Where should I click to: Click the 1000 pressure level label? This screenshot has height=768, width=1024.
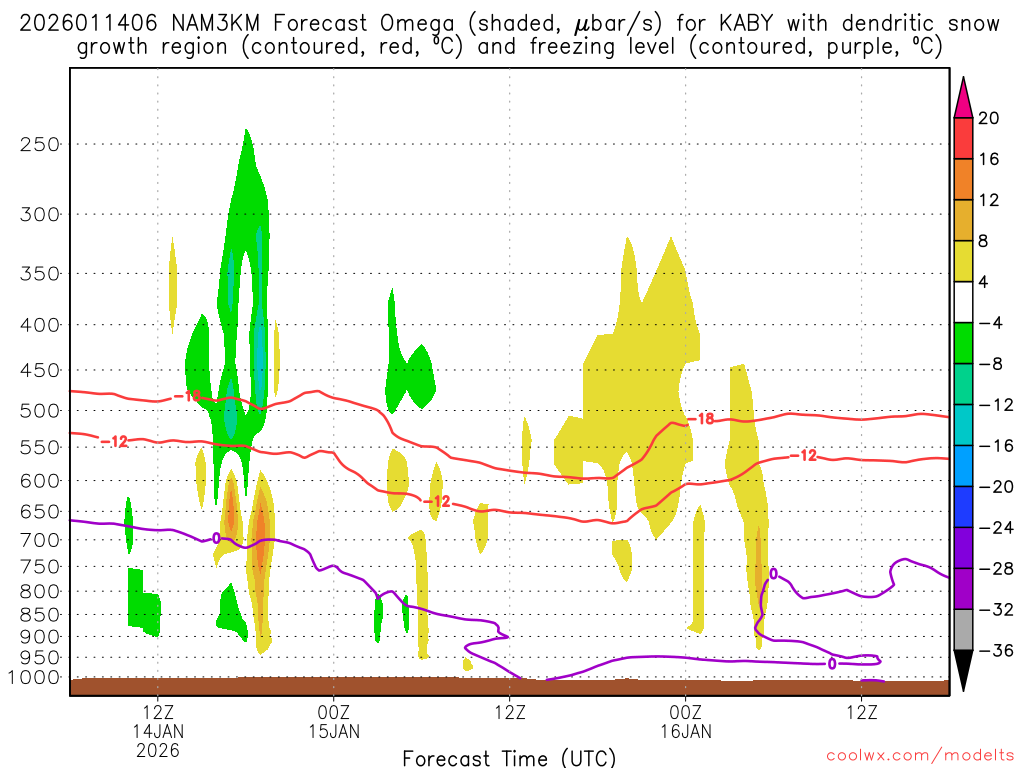[x=34, y=677]
